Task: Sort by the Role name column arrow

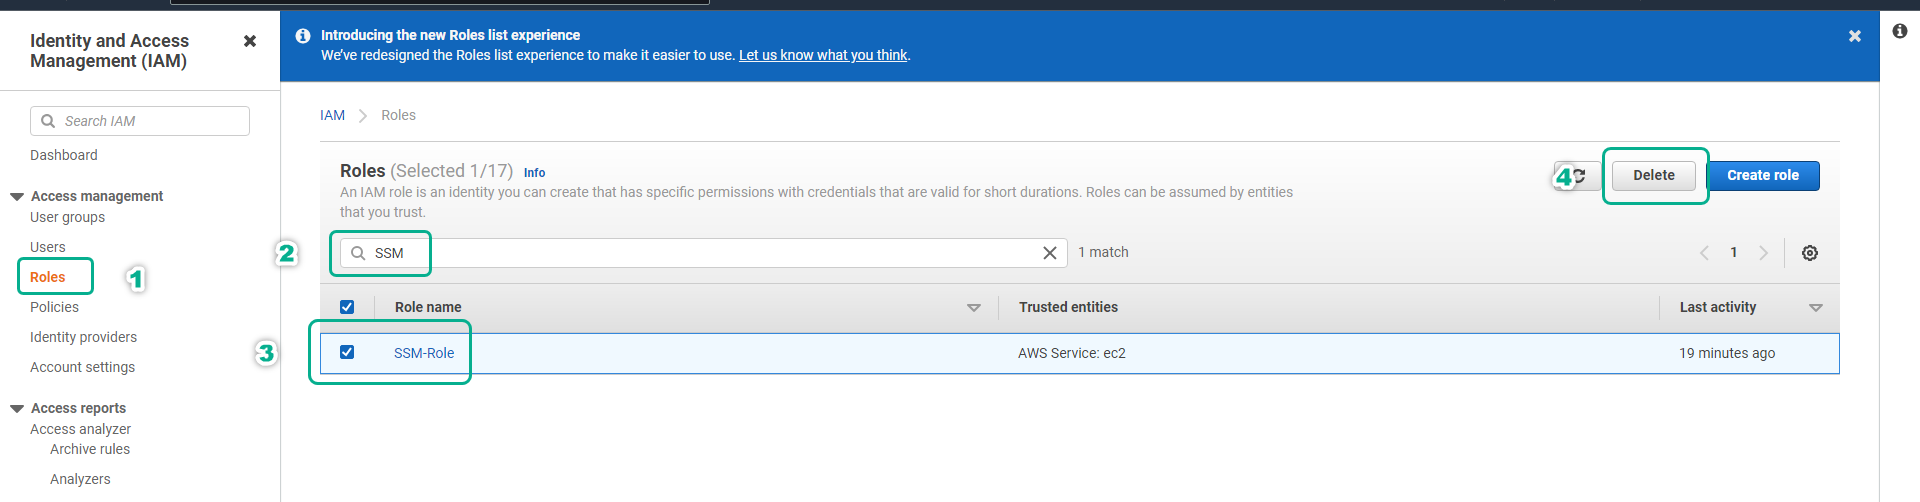Action: (974, 308)
